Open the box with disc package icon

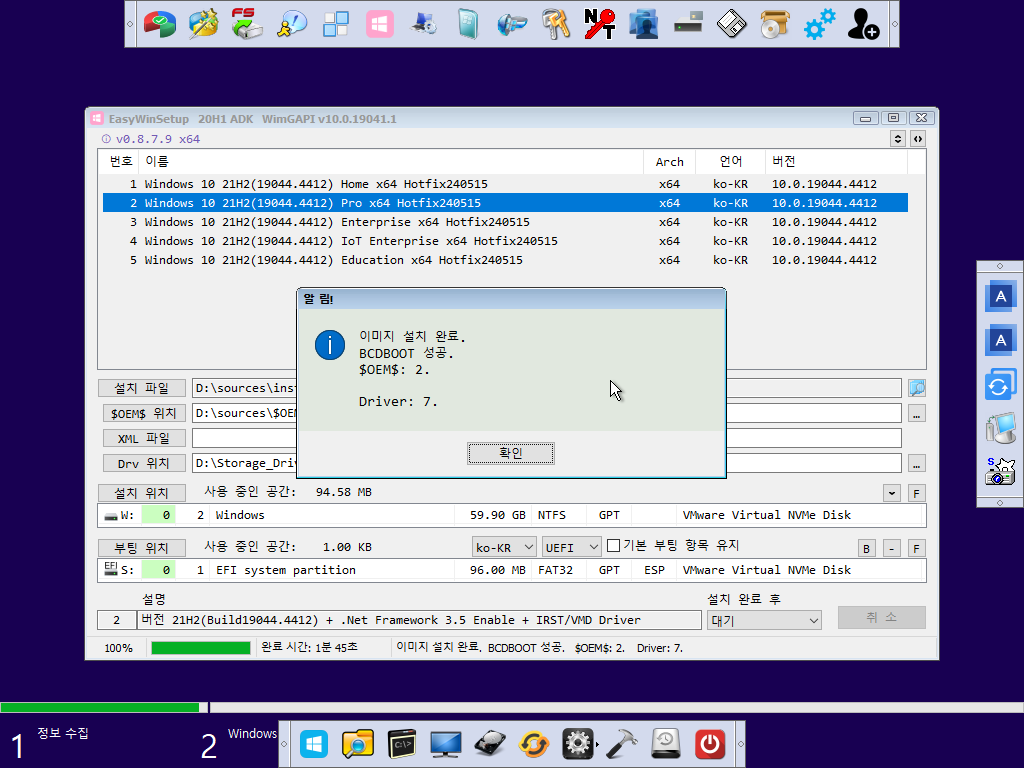[x=775, y=24]
